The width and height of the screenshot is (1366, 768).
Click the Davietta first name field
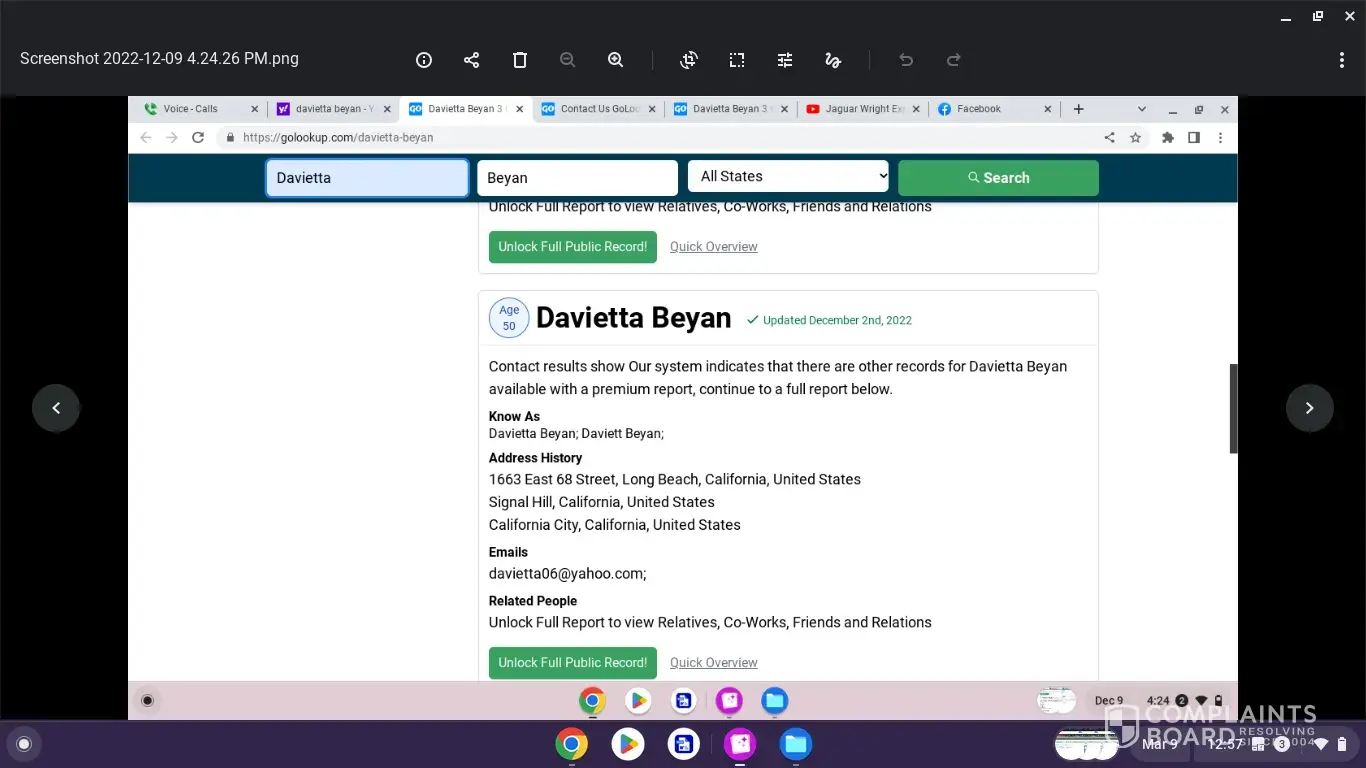(367, 178)
